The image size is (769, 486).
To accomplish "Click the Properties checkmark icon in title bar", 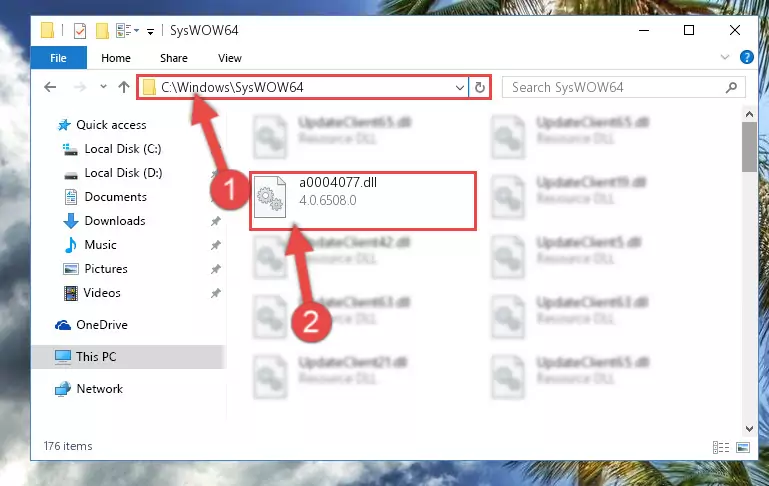I will (80, 31).
